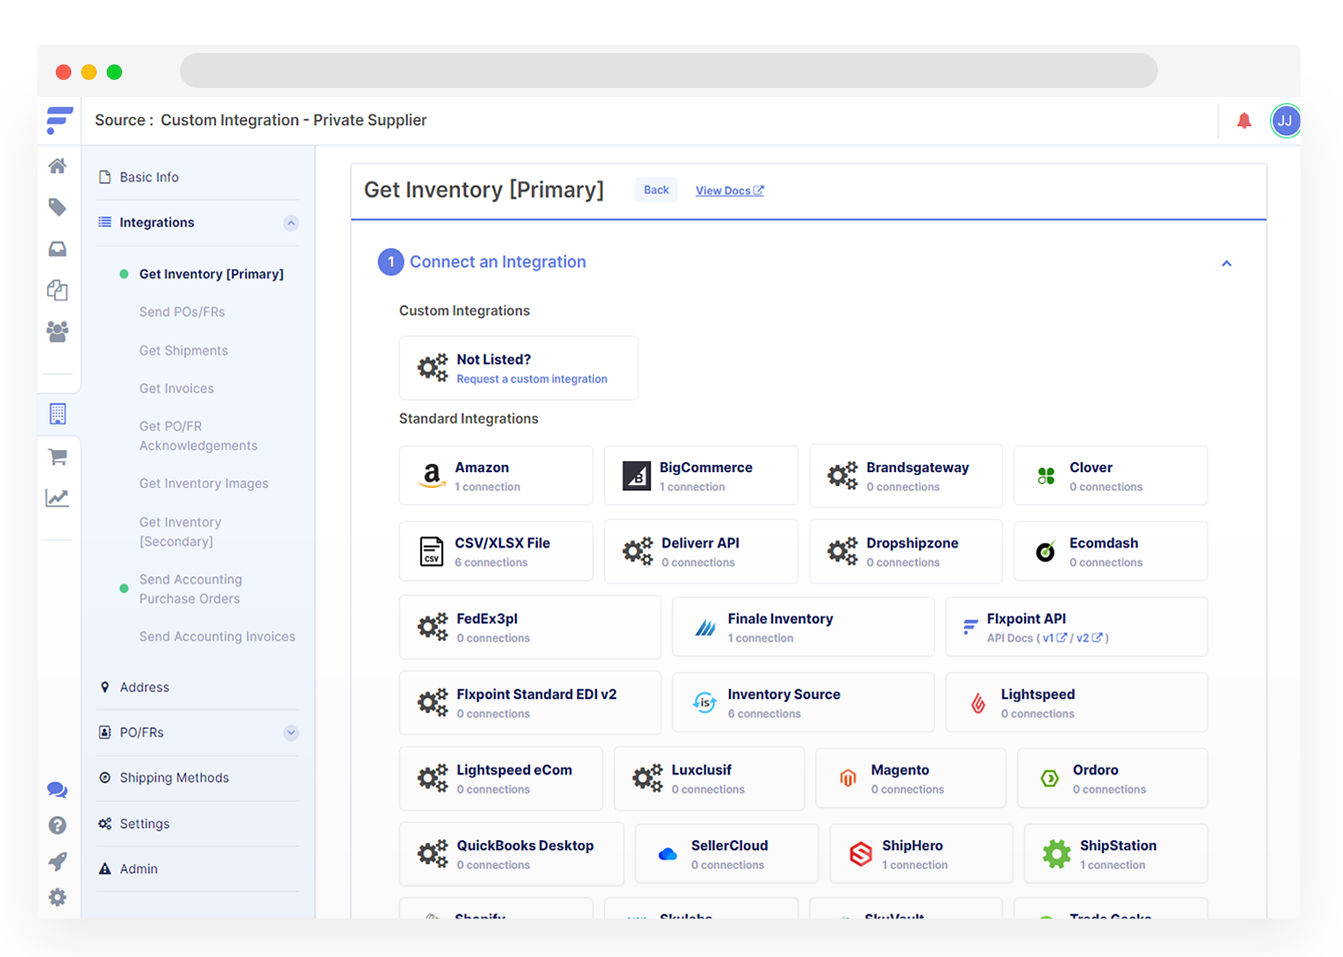Viewport: 1343px width, 957px height.
Task: Open the Flxpoint API v2 docs link
Action: click(1089, 638)
